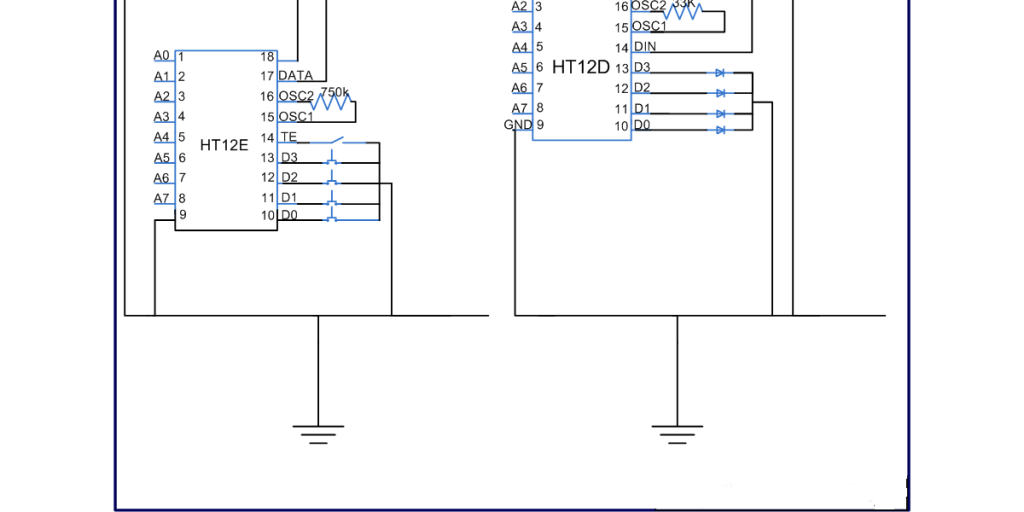
Task: Select the A4 address label on HT12E
Action: [161, 136]
